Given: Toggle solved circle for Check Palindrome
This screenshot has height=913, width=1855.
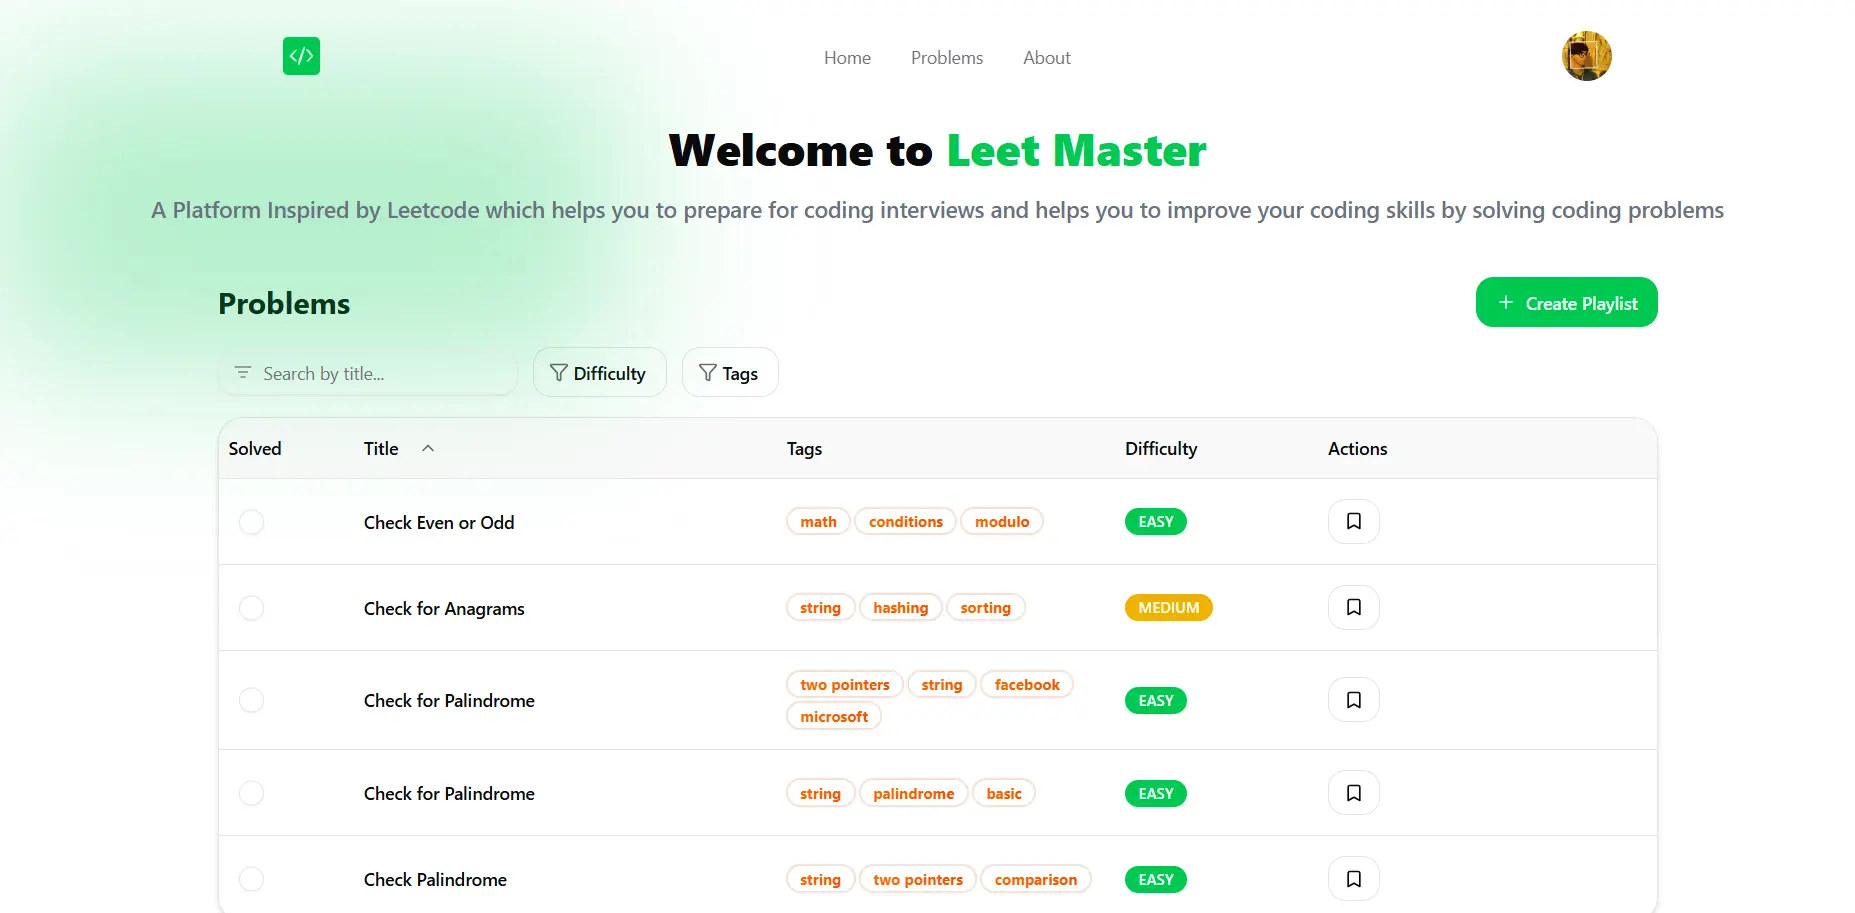Looking at the screenshot, I should tap(252, 879).
